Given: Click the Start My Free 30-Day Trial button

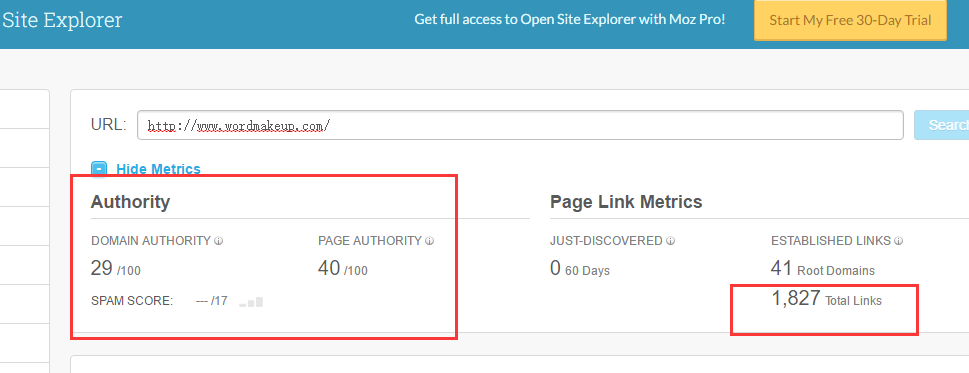Looking at the screenshot, I should (x=850, y=20).
